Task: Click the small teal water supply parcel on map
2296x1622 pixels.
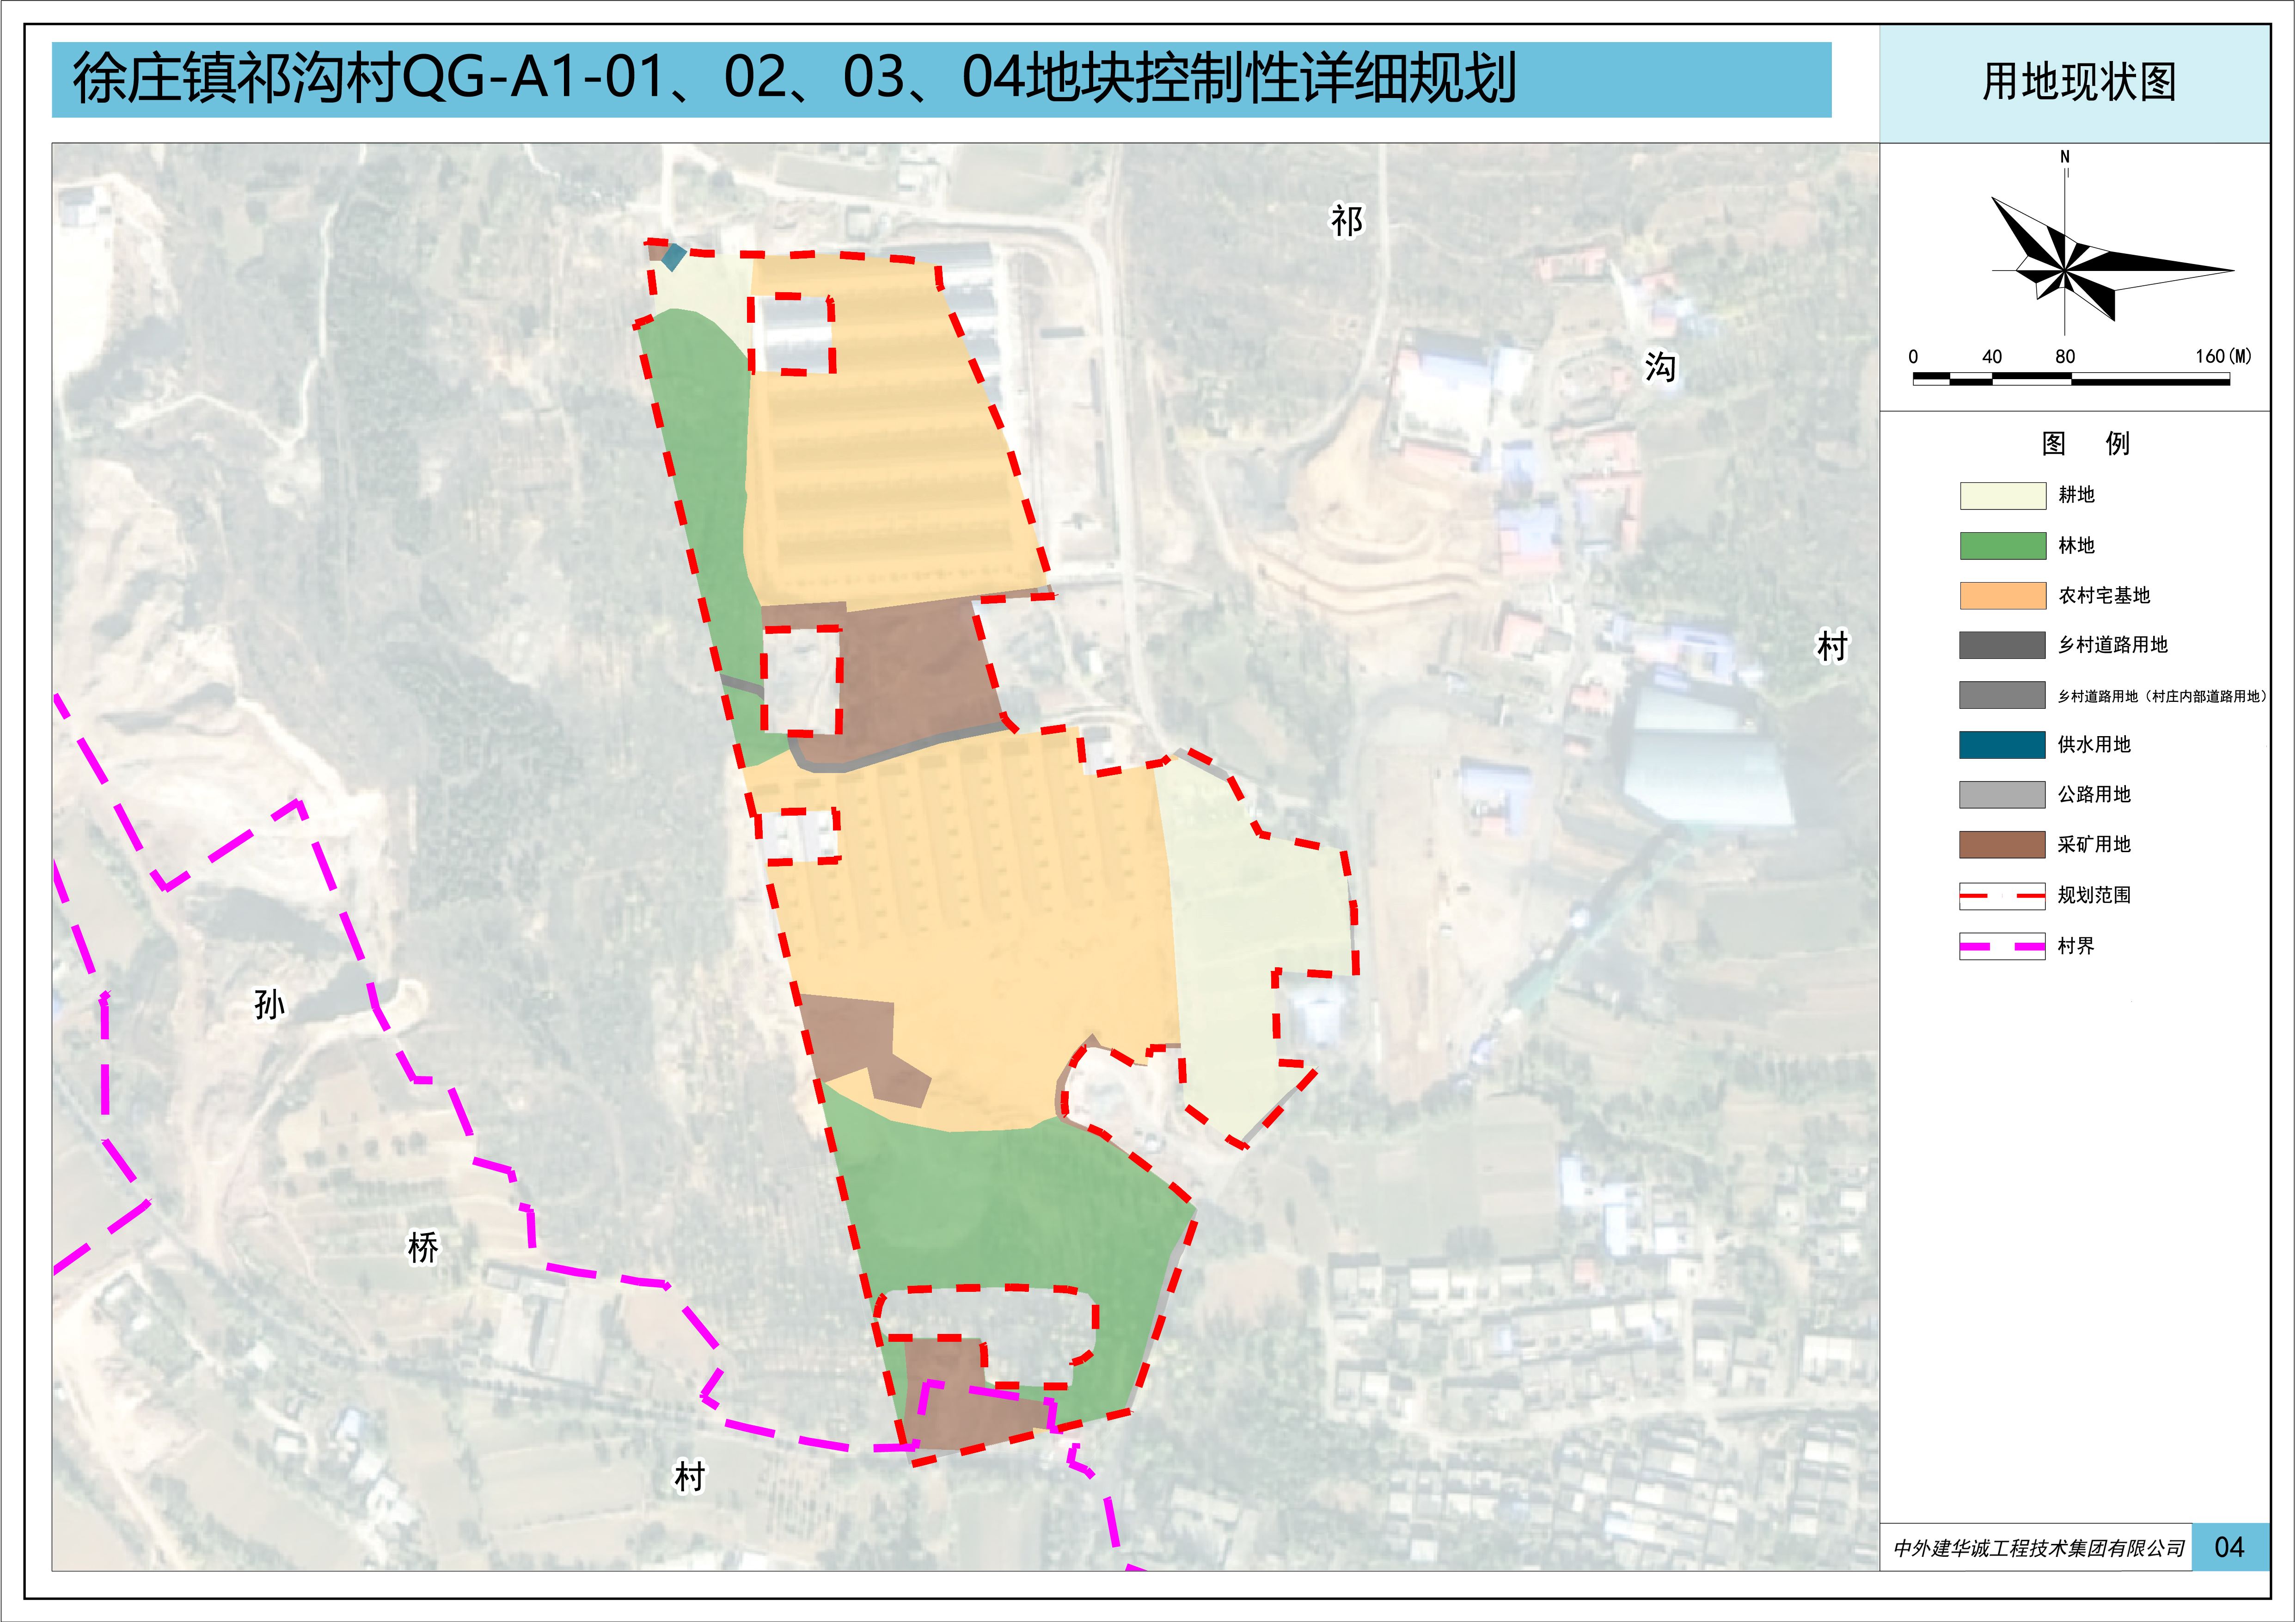Action: [673, 257]
